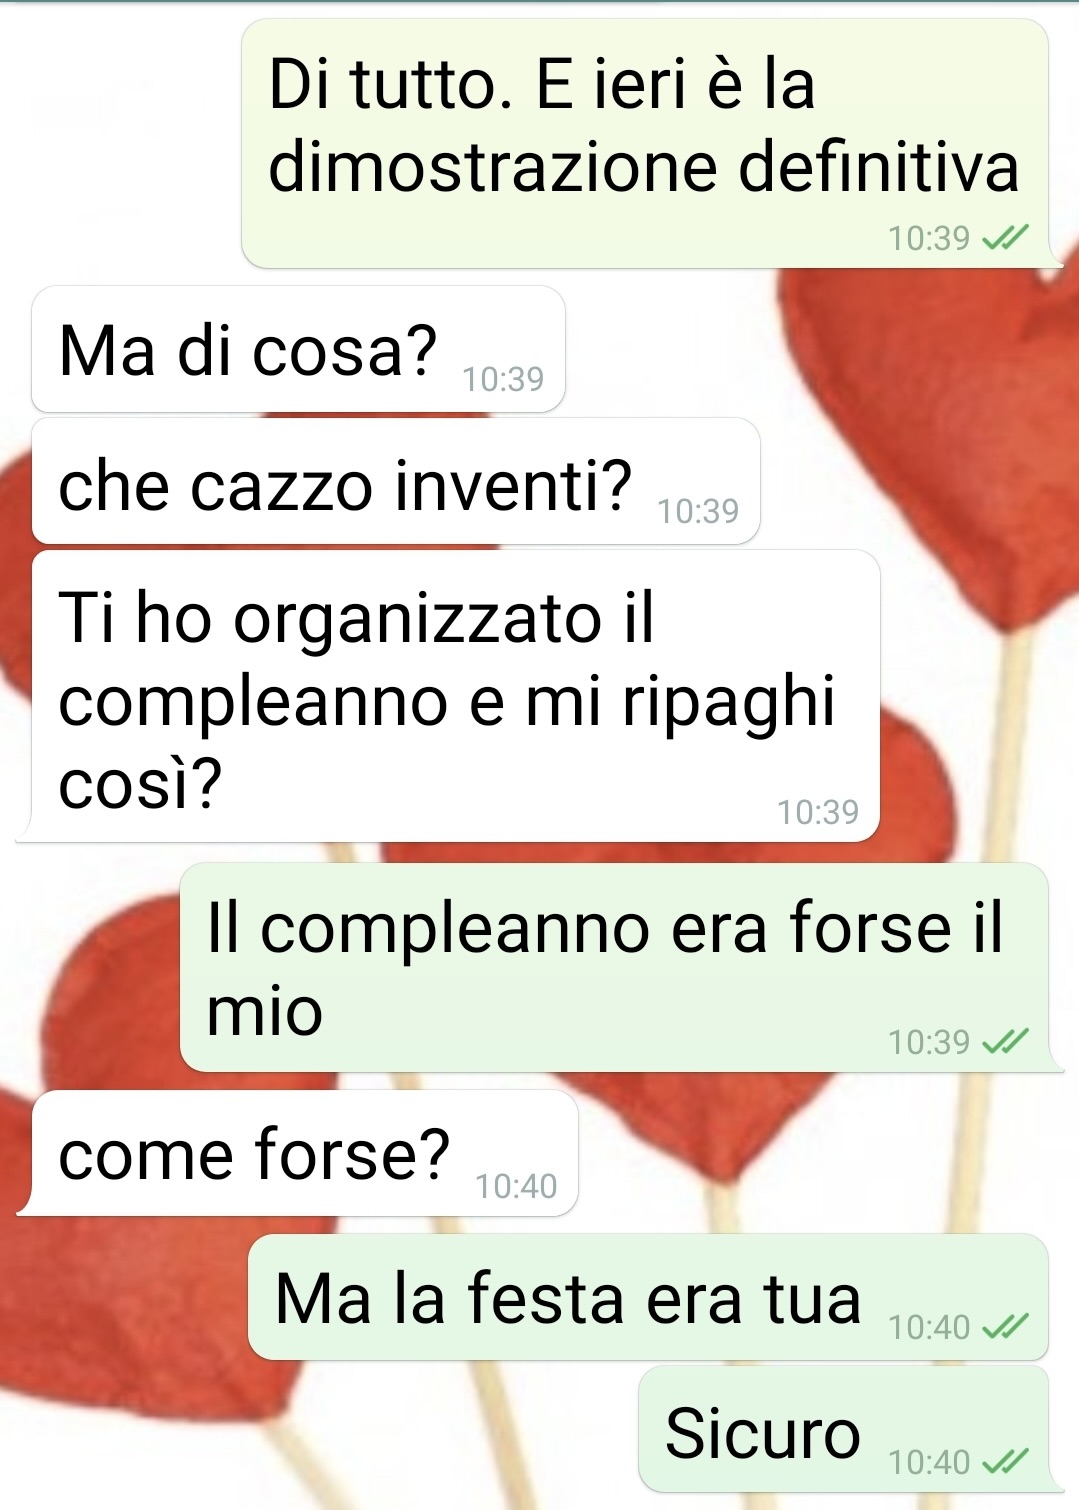This screenshot has height=1510, width=1079.
Task: Tap the 10:40 timestamp on 'come forse?'
Action: (516, 1186)
